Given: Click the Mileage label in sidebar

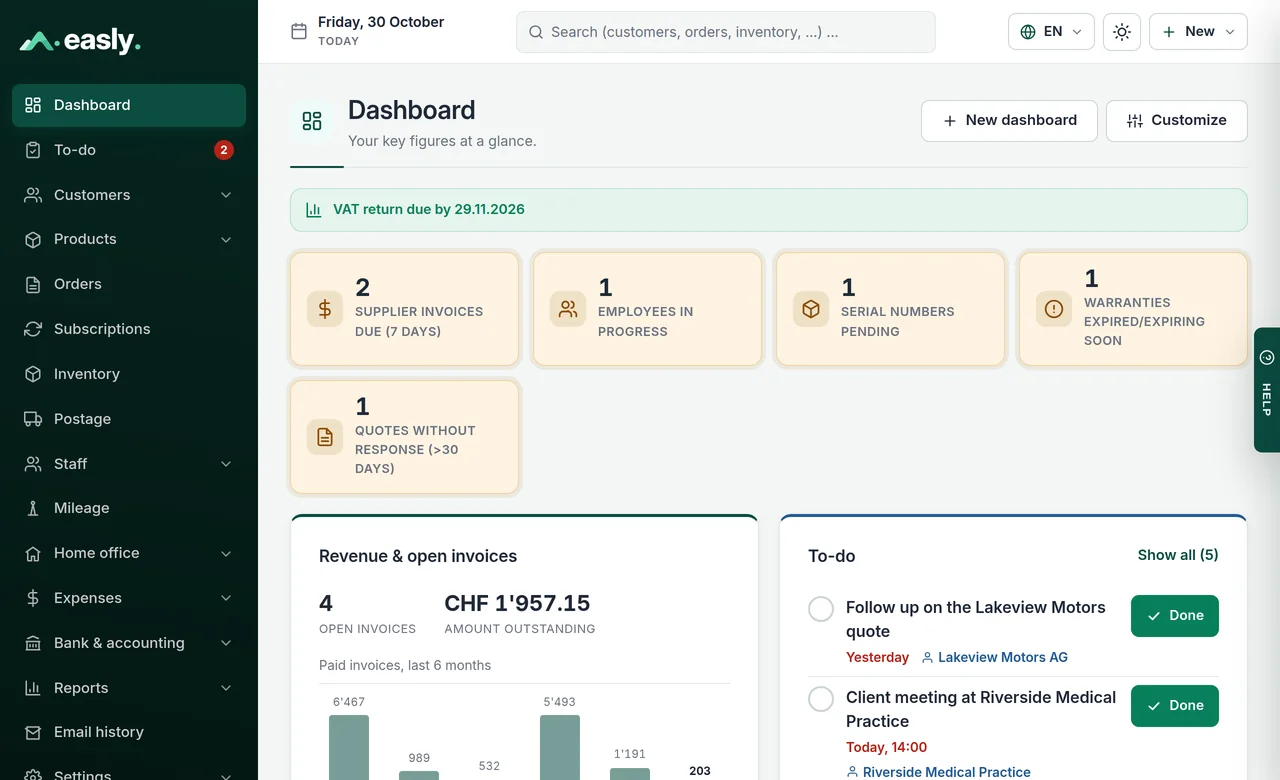Looking at the screenshot, I should (x=82, y=508).
